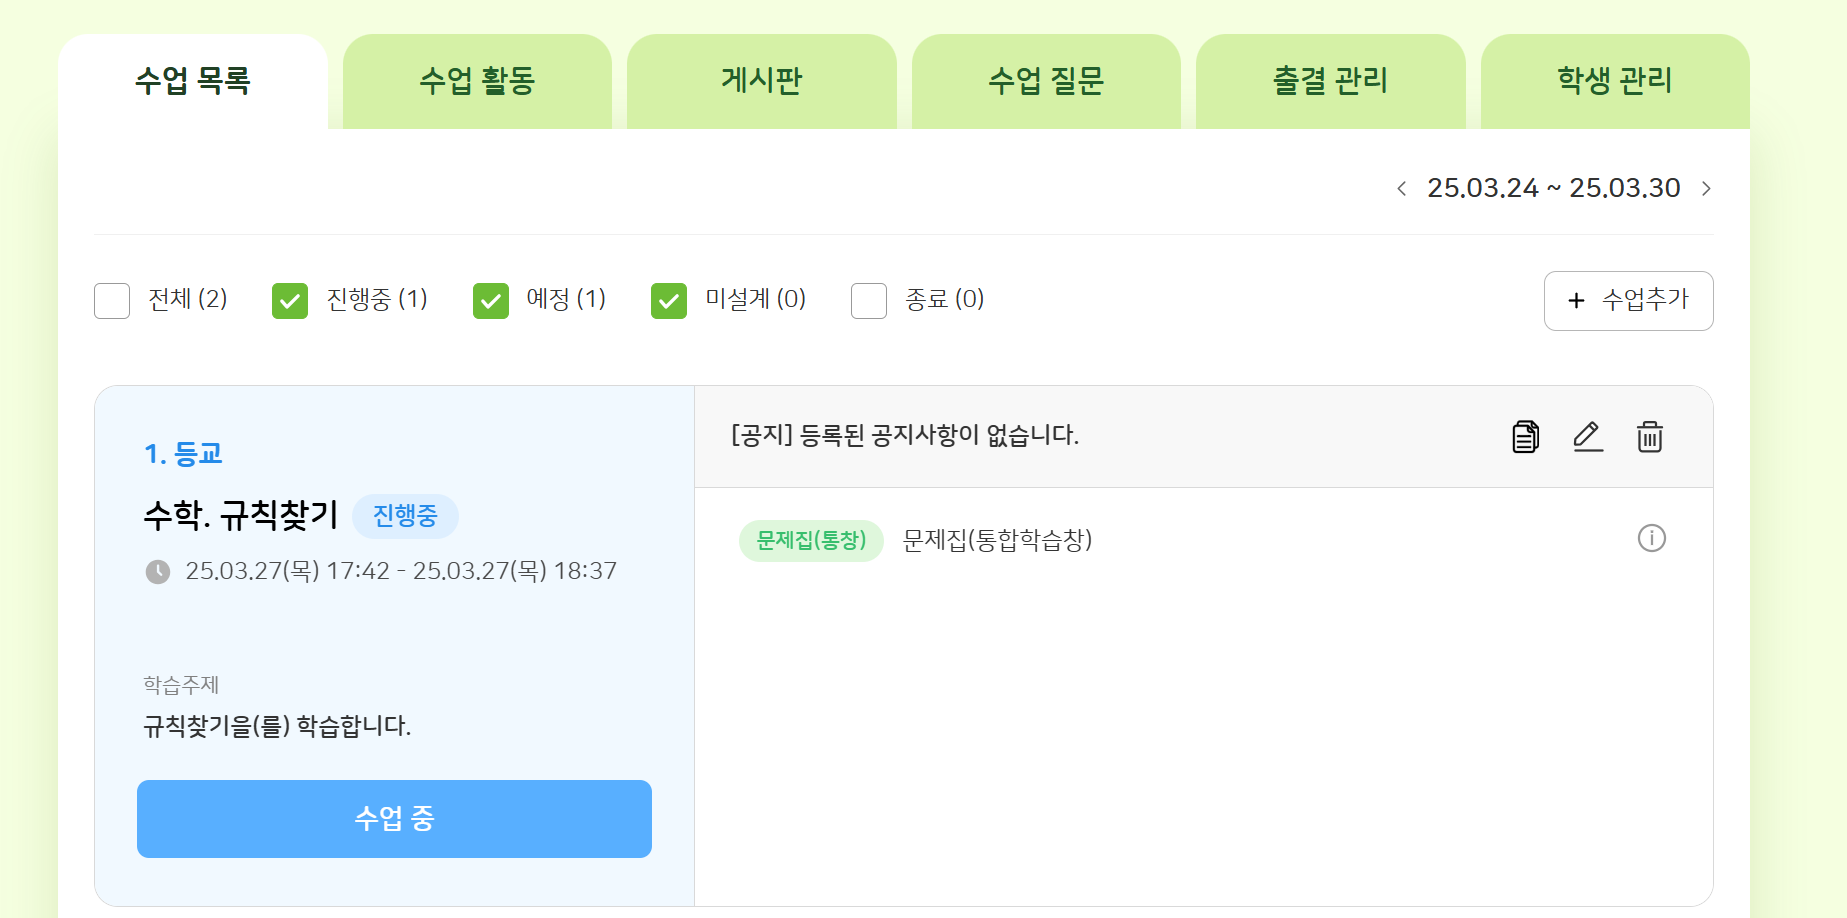Switch to the 수업 활동 tab
The height and width of the screenshot is (918, 1847).
[477, 81]
